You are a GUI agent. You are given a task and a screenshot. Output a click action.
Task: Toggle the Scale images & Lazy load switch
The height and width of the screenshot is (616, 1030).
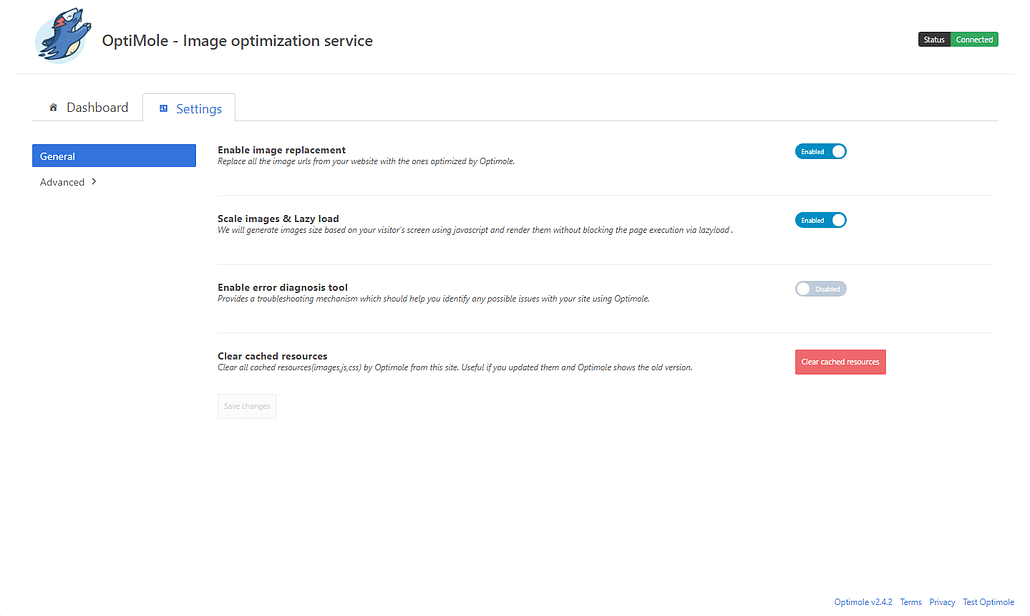click(x=820, y=220)
